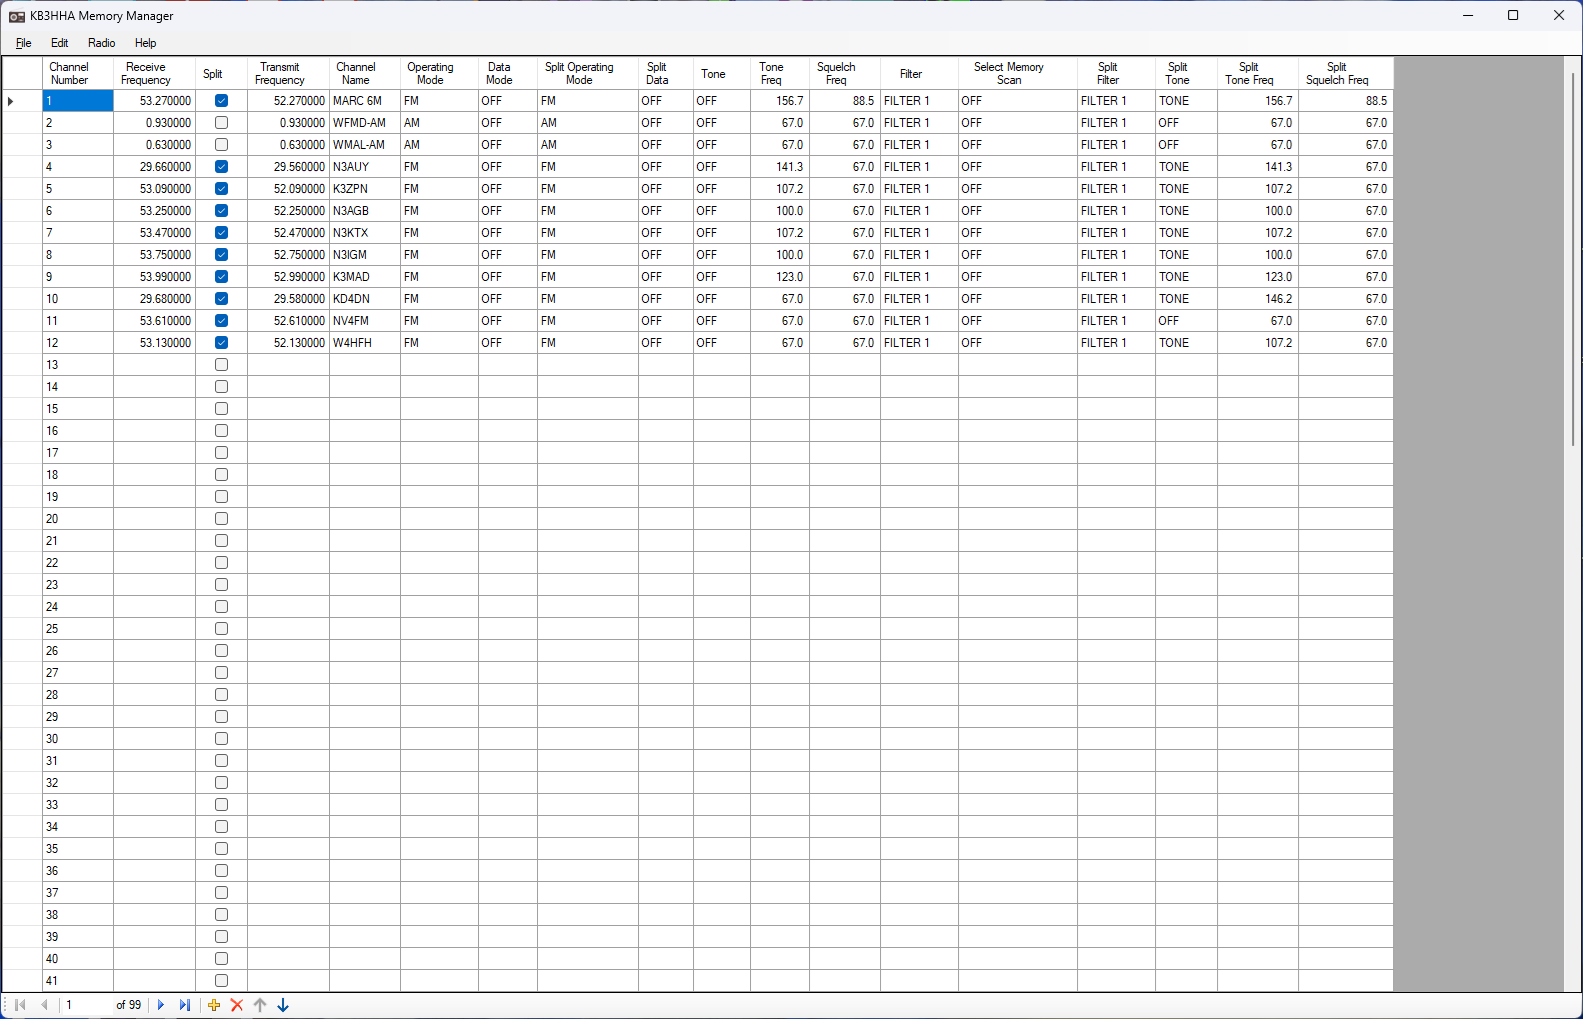Click the Tone Freq column header
Image resolution: width=1583 pixels, height=1019 pixels.
pyautogui.click(x=780, y=74)
